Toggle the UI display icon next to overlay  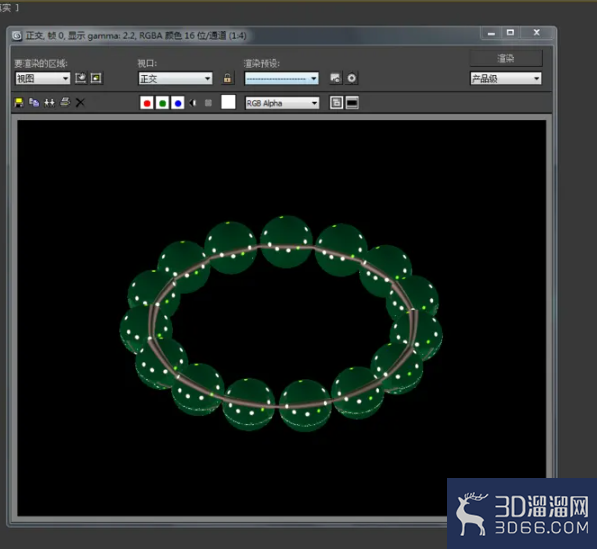coord(352,103)
